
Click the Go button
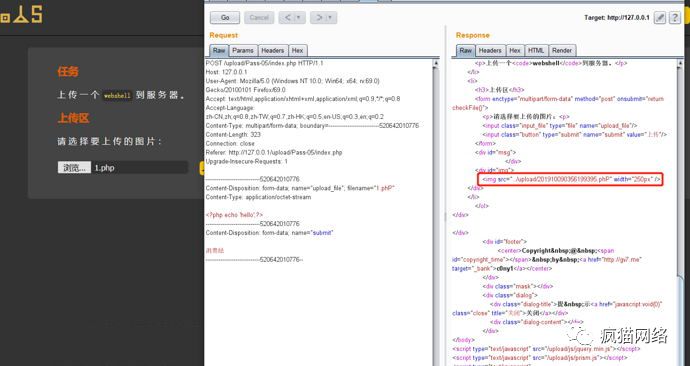225,18
